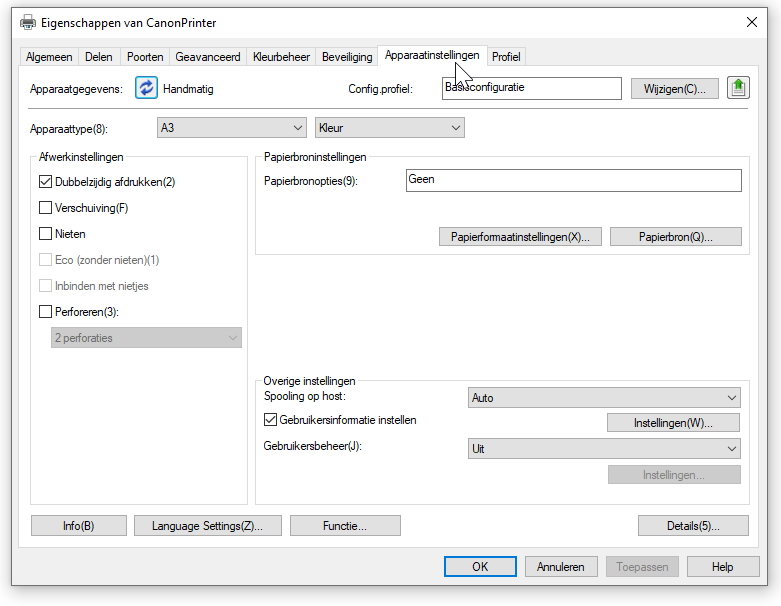Viewport: 781px width, 606px height.
Task: Open the Geavanceerd tab
Action: pyautogui.click(x=208, y=57)
